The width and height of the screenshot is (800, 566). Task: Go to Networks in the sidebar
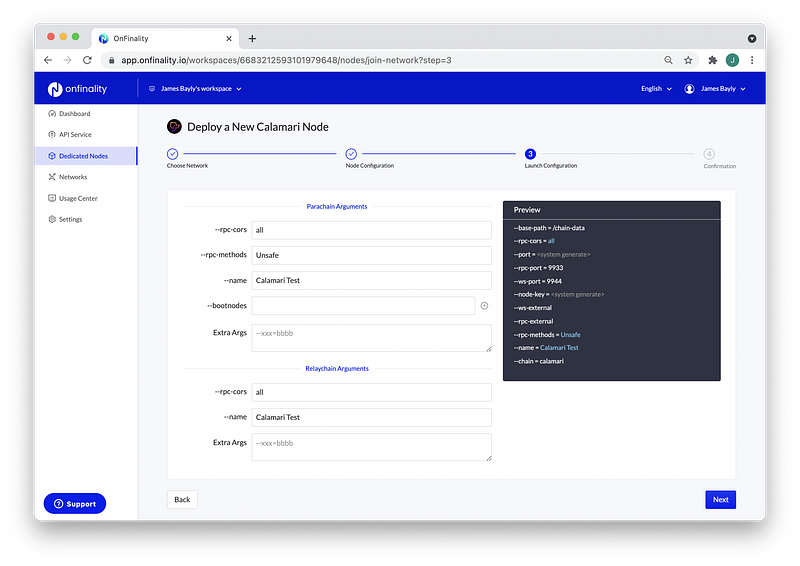pos(67,177)
